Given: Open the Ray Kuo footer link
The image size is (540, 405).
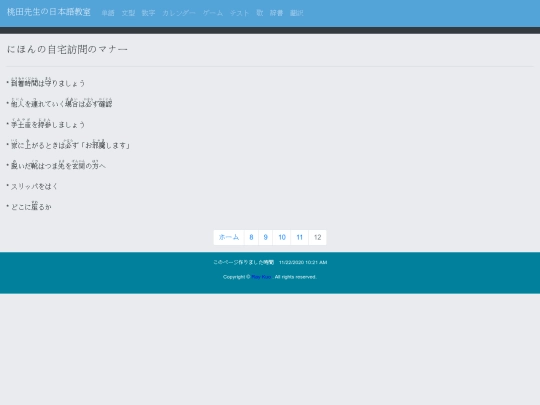Looking at the screenshot, I should click(261, 277).
